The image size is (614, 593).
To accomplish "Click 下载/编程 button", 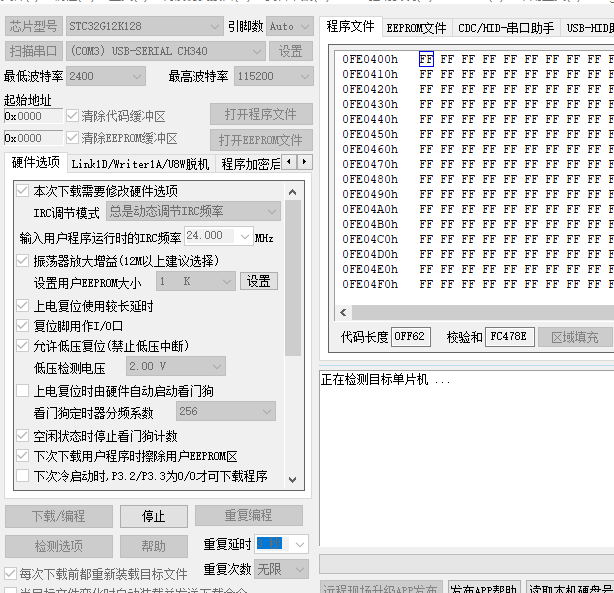I will 59,516.
